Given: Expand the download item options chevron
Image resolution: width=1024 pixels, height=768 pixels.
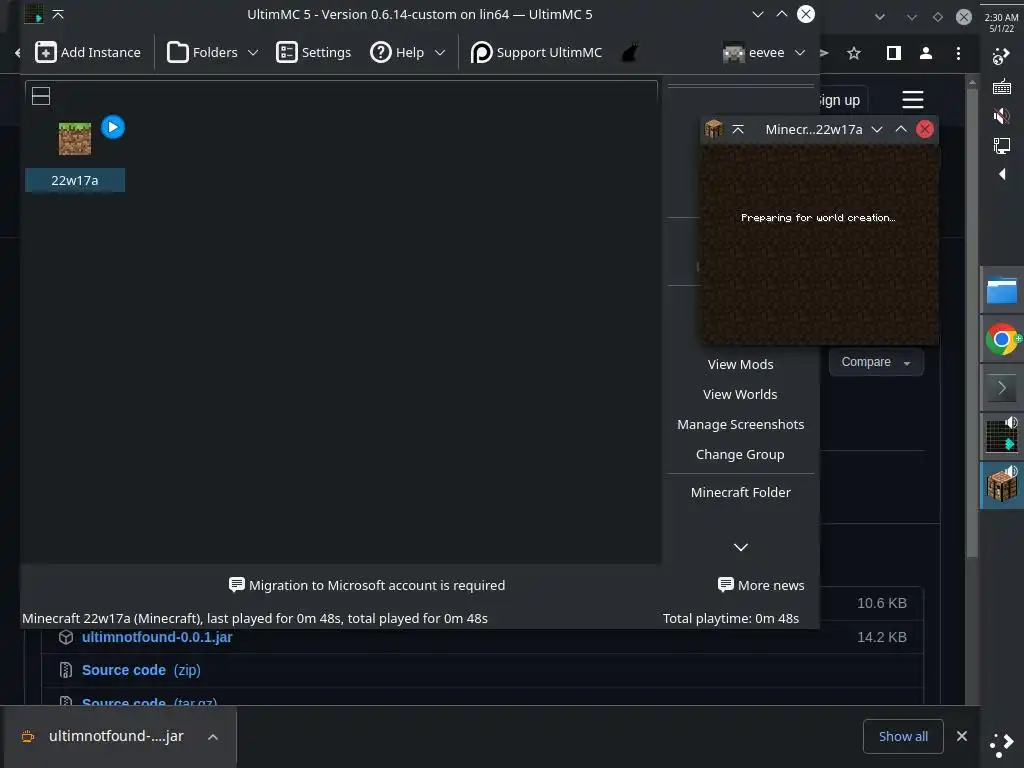Looking at the screenshot, I should click(213, 737).
